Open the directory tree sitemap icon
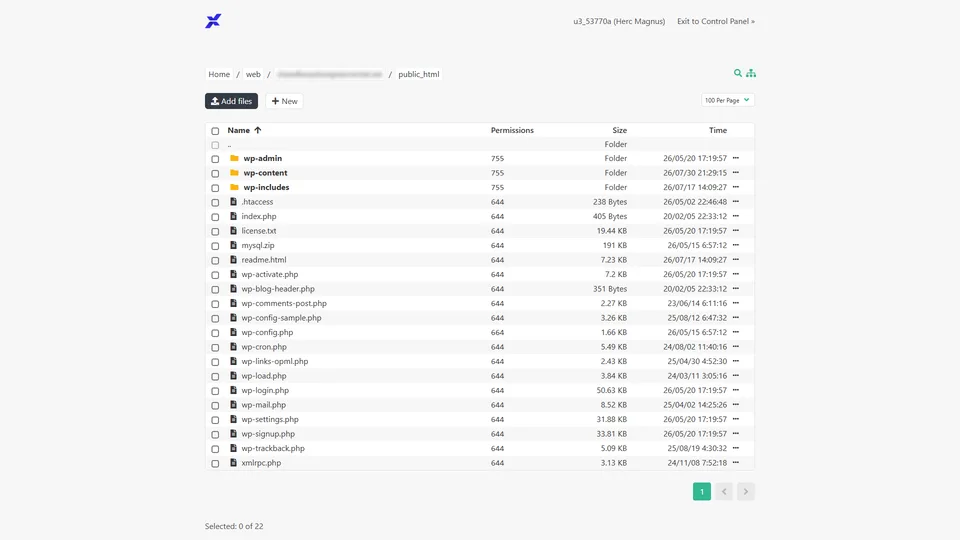Viewport: 960px width, 540px height. pyautogui.click(x=751, y=73)
